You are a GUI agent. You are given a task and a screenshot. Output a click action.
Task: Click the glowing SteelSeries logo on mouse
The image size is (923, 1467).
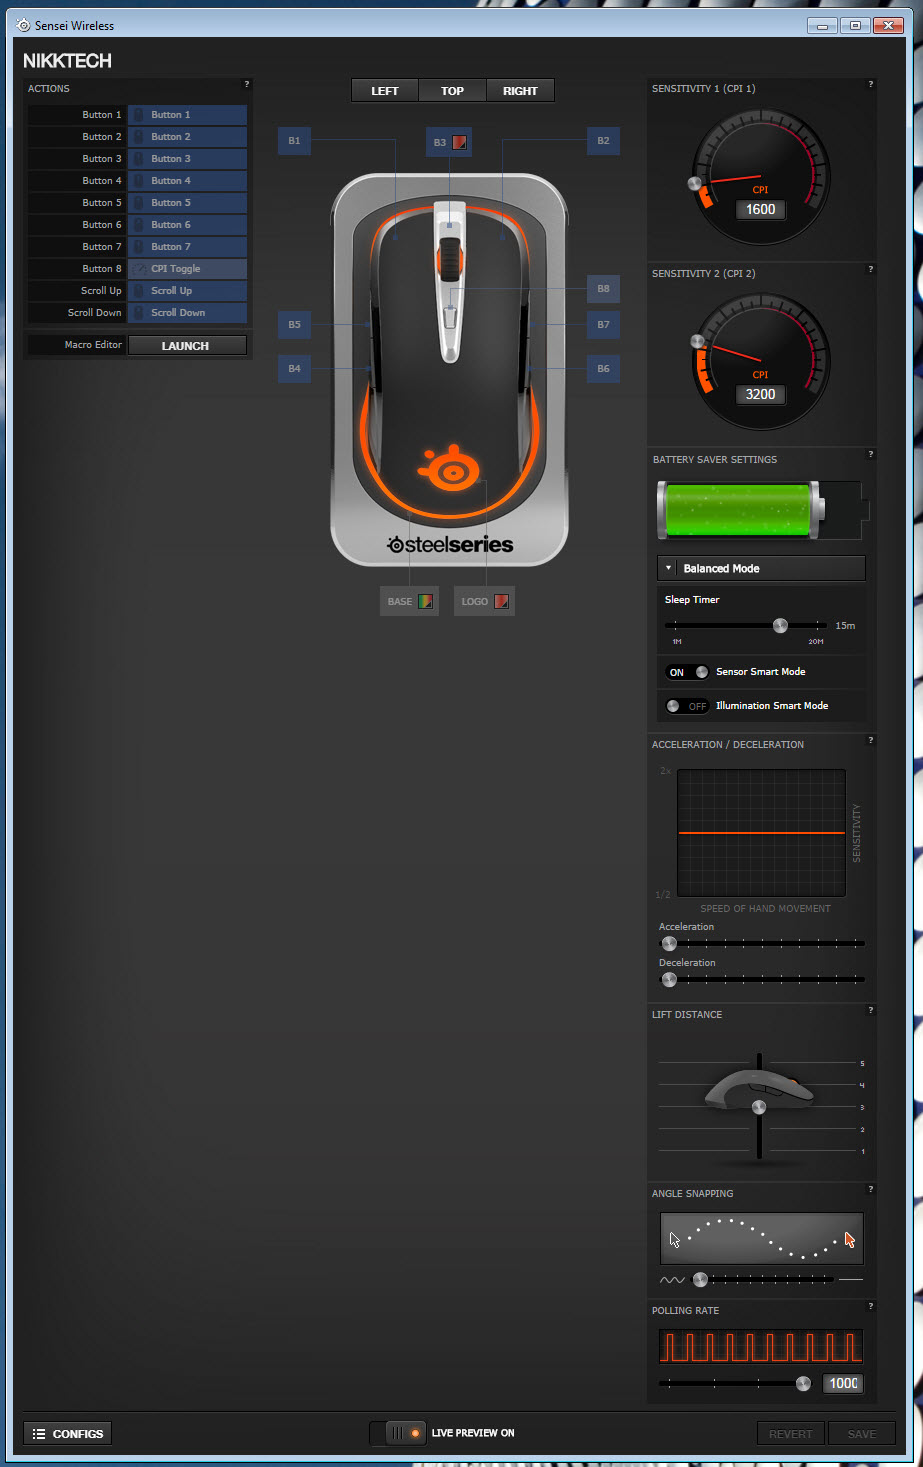(449, 467)
